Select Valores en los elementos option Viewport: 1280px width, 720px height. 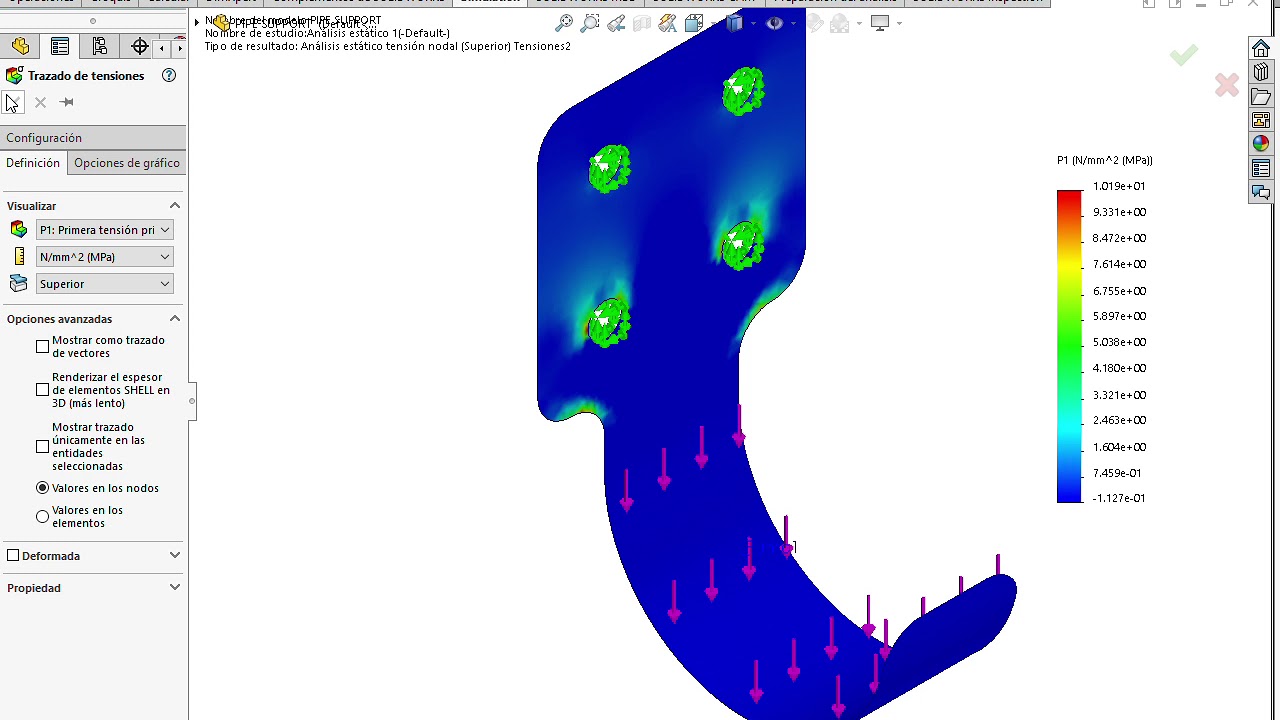(42, 517)
